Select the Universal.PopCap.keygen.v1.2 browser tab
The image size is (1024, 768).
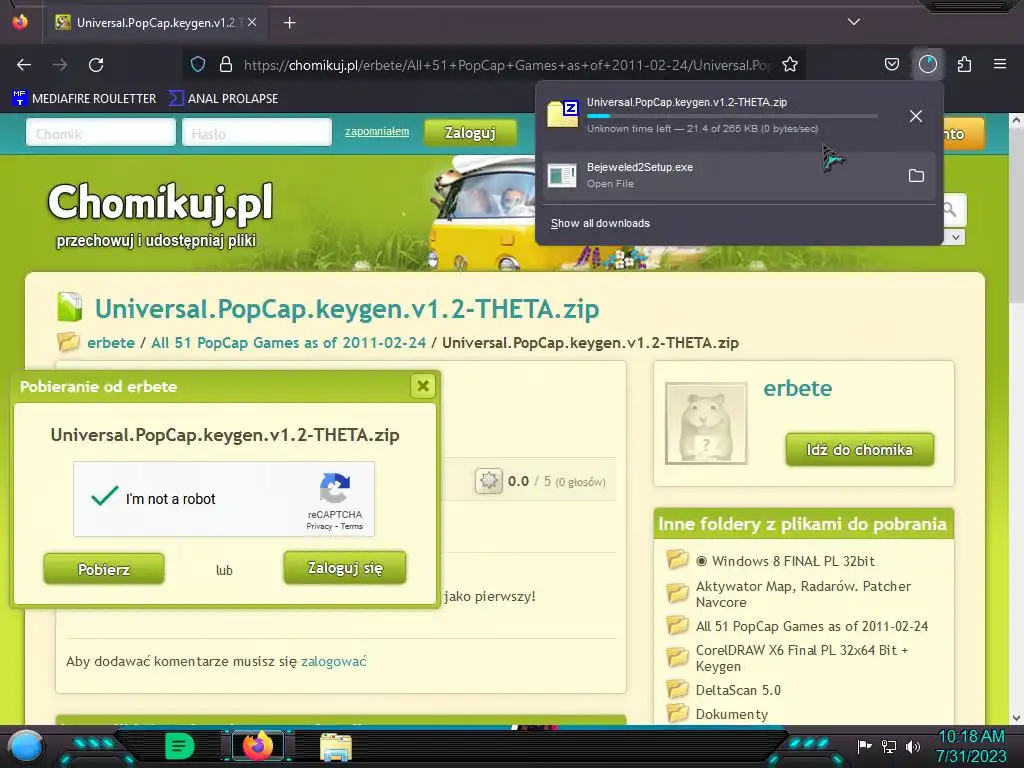point(157,23)
